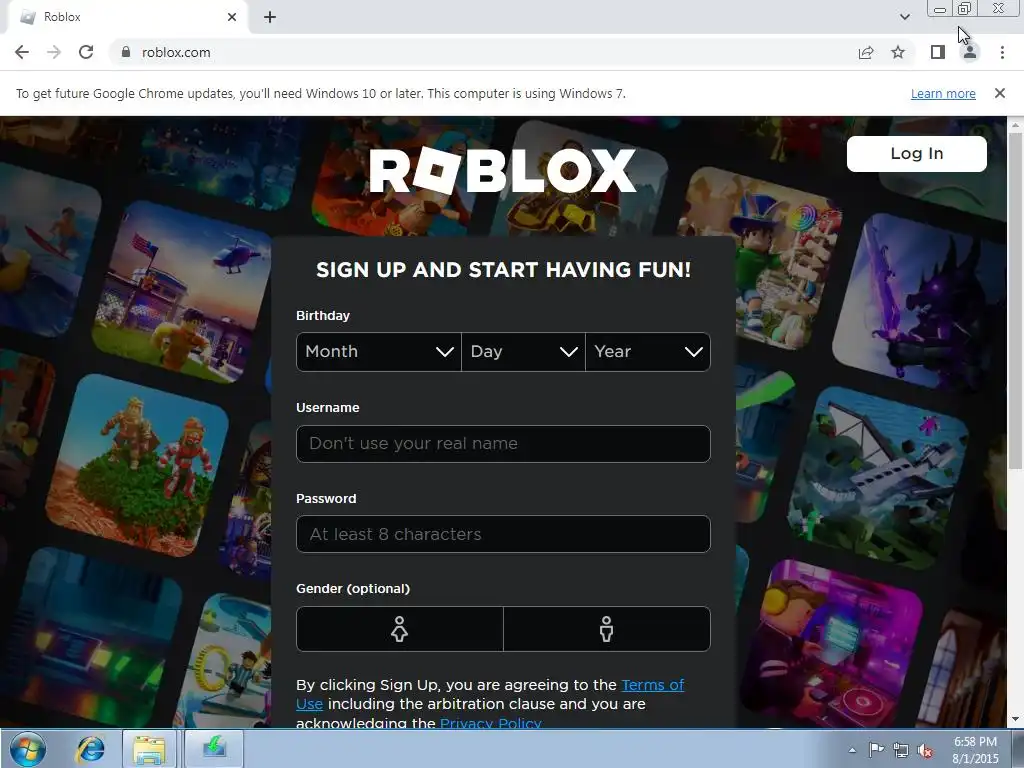Open the Year dropdown
Screen dimensions: 1024x768
[648, 352]
